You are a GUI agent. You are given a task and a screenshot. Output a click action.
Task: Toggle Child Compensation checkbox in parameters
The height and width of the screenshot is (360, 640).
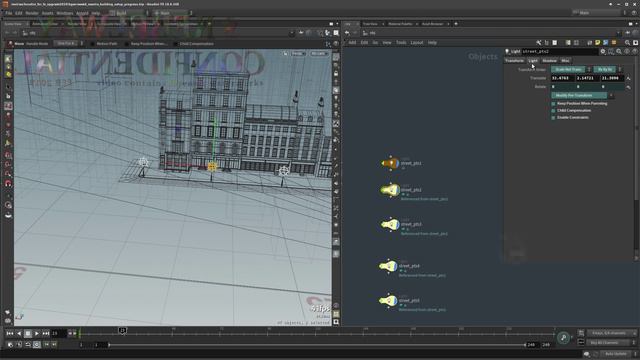(x=553, y=111)
